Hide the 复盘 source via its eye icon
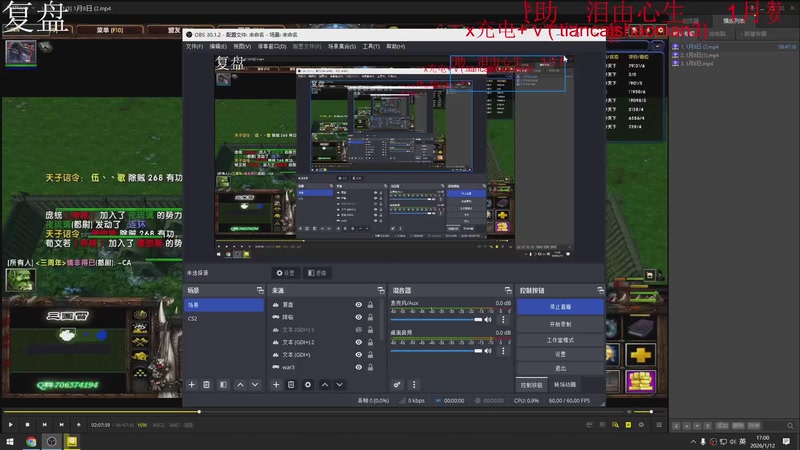The image size is (800, 450). (359, 305)
